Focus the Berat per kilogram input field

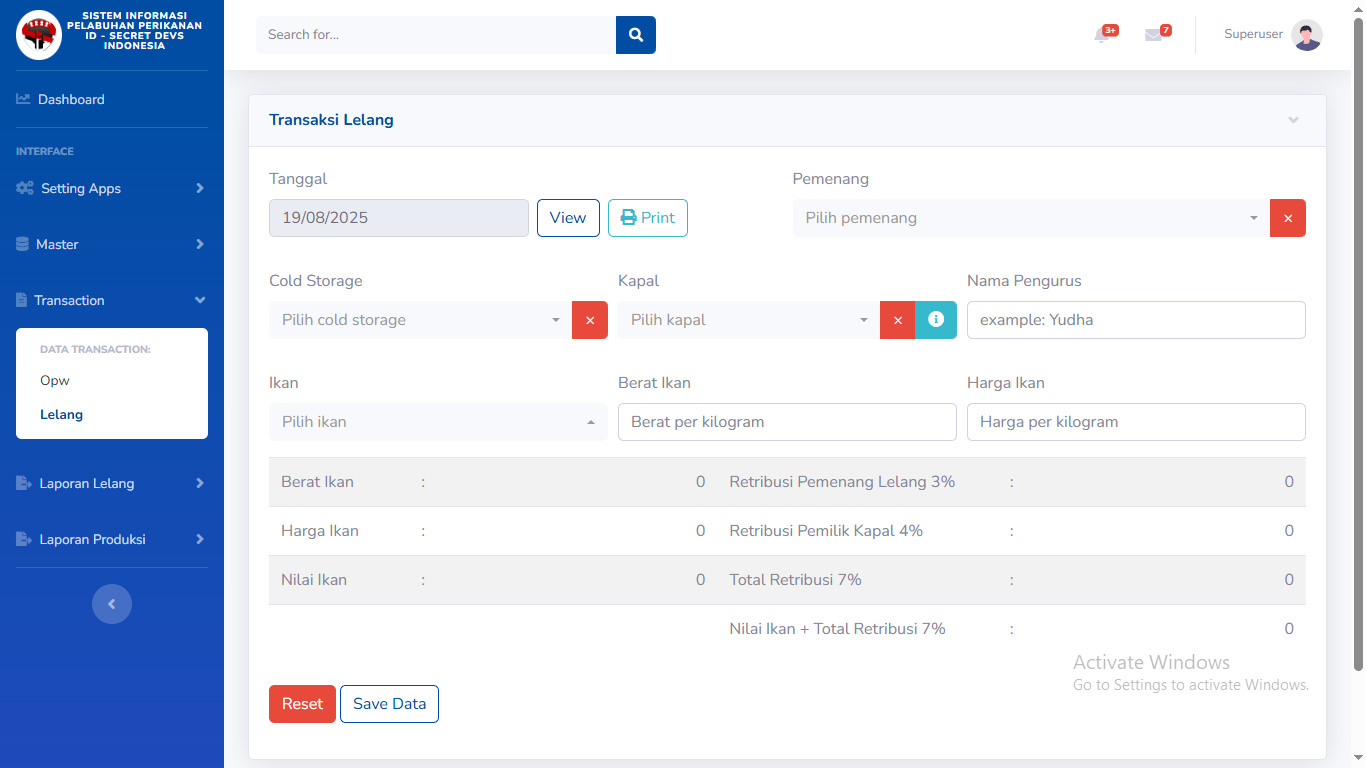[x=786, y=422]
